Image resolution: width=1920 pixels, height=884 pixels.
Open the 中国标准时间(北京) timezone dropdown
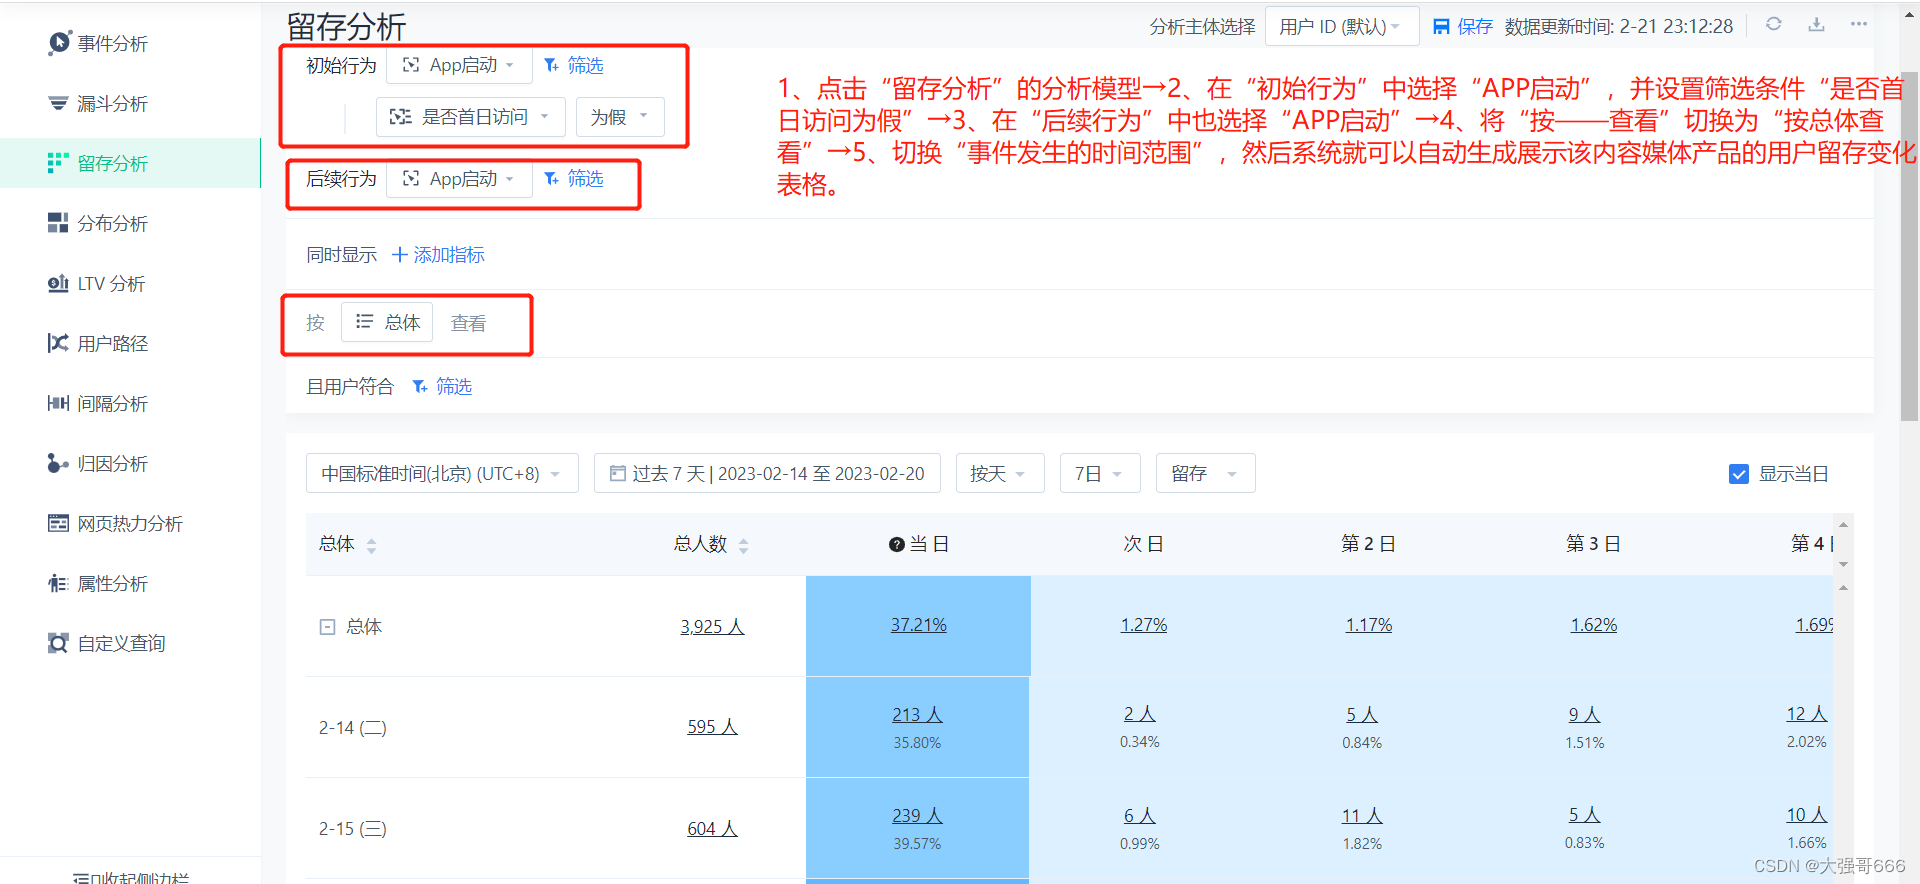point(442,473)
